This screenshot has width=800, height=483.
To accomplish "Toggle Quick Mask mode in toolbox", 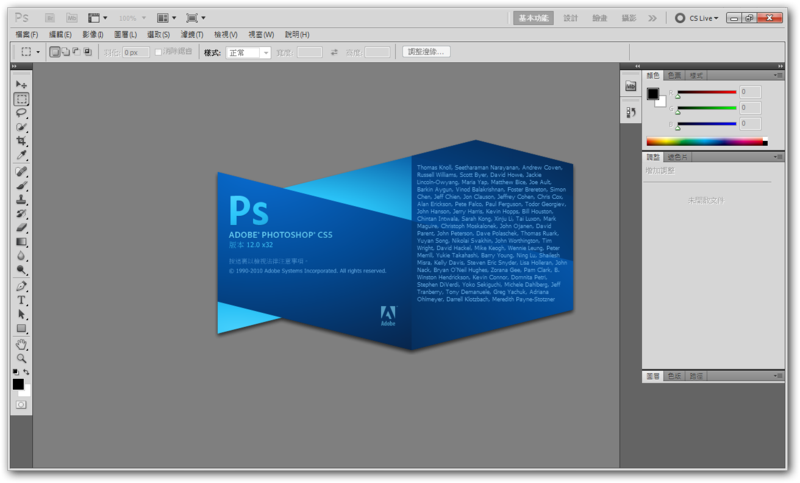I will pyautogui.click(x=21, y=405).
